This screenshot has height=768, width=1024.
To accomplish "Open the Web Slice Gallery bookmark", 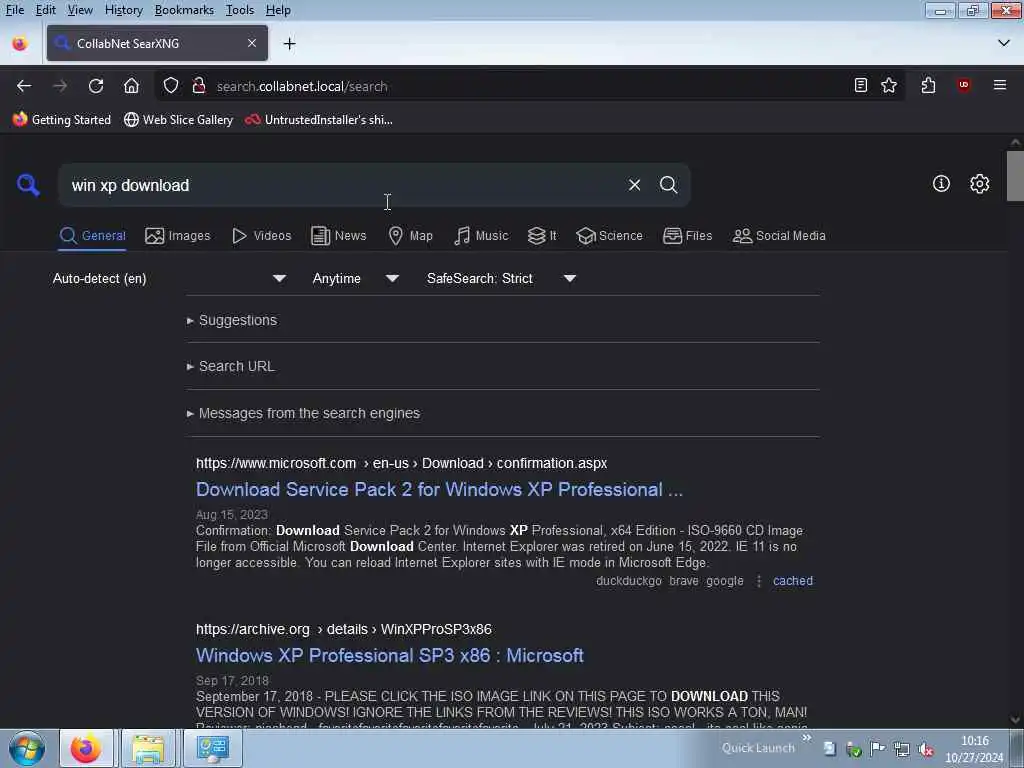I will pos(178,120).
